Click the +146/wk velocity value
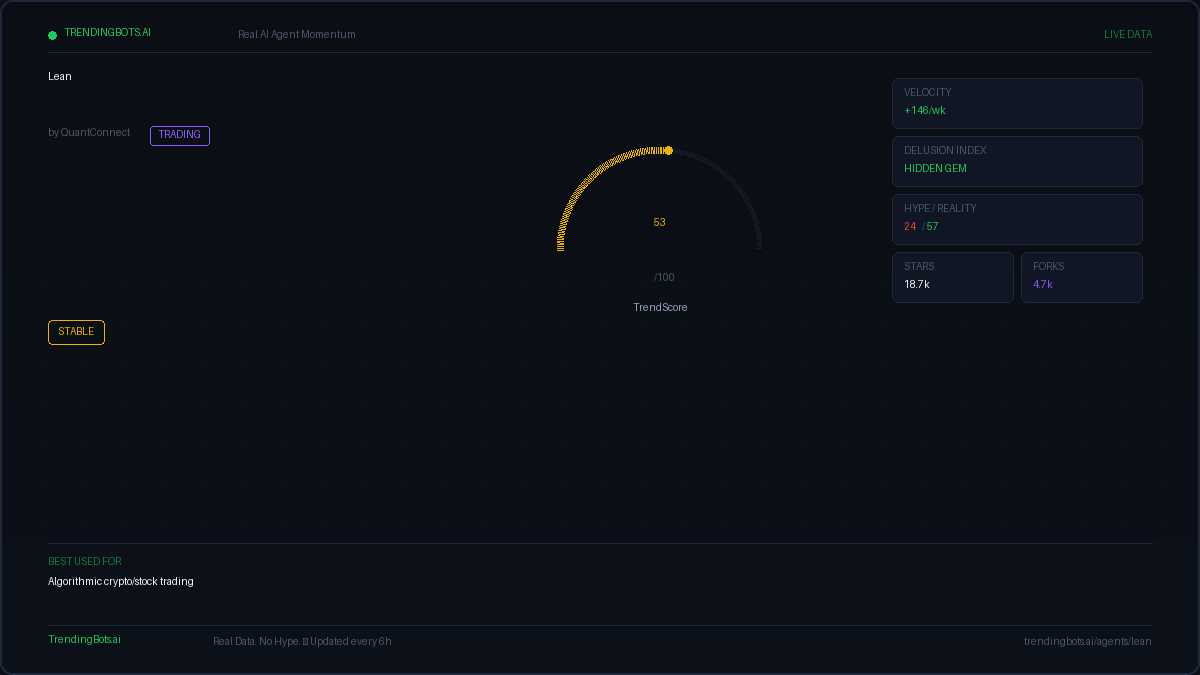 click(925, 111)
